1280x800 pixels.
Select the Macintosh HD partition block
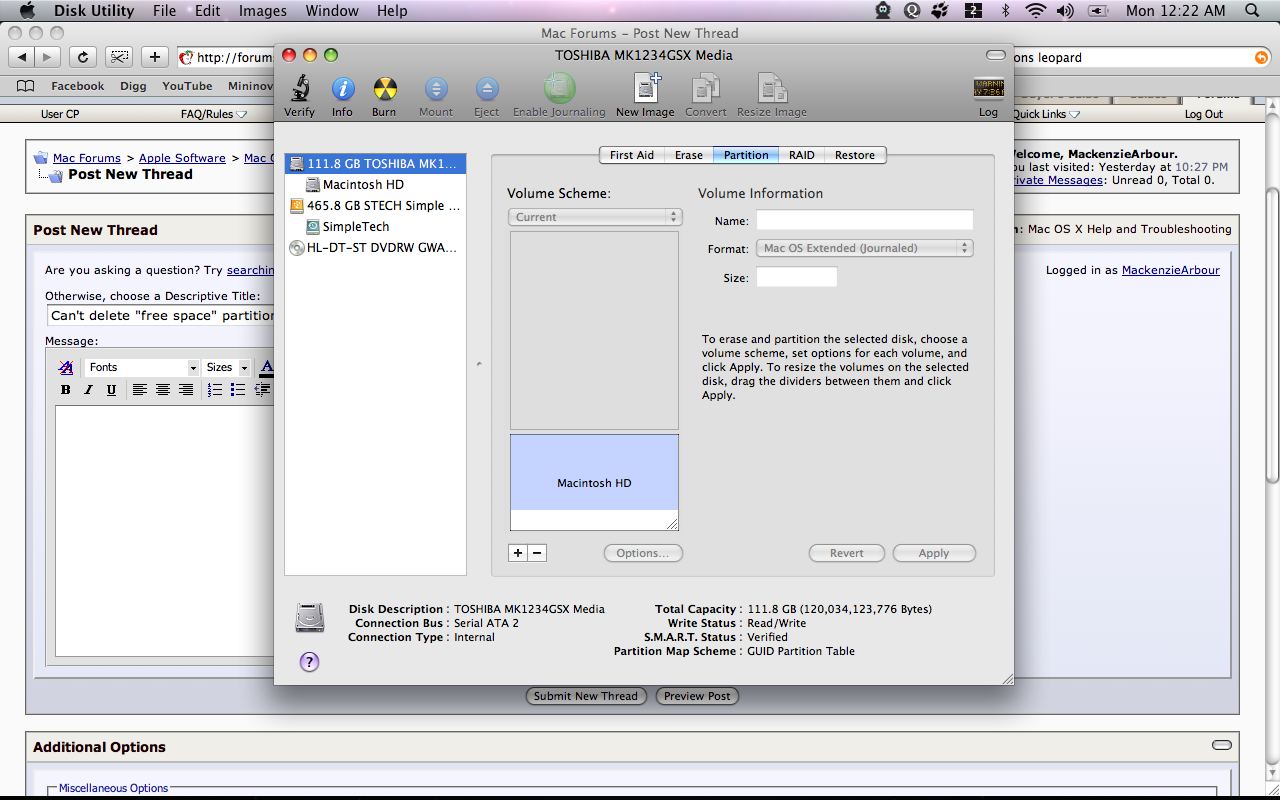click(594, 482)
